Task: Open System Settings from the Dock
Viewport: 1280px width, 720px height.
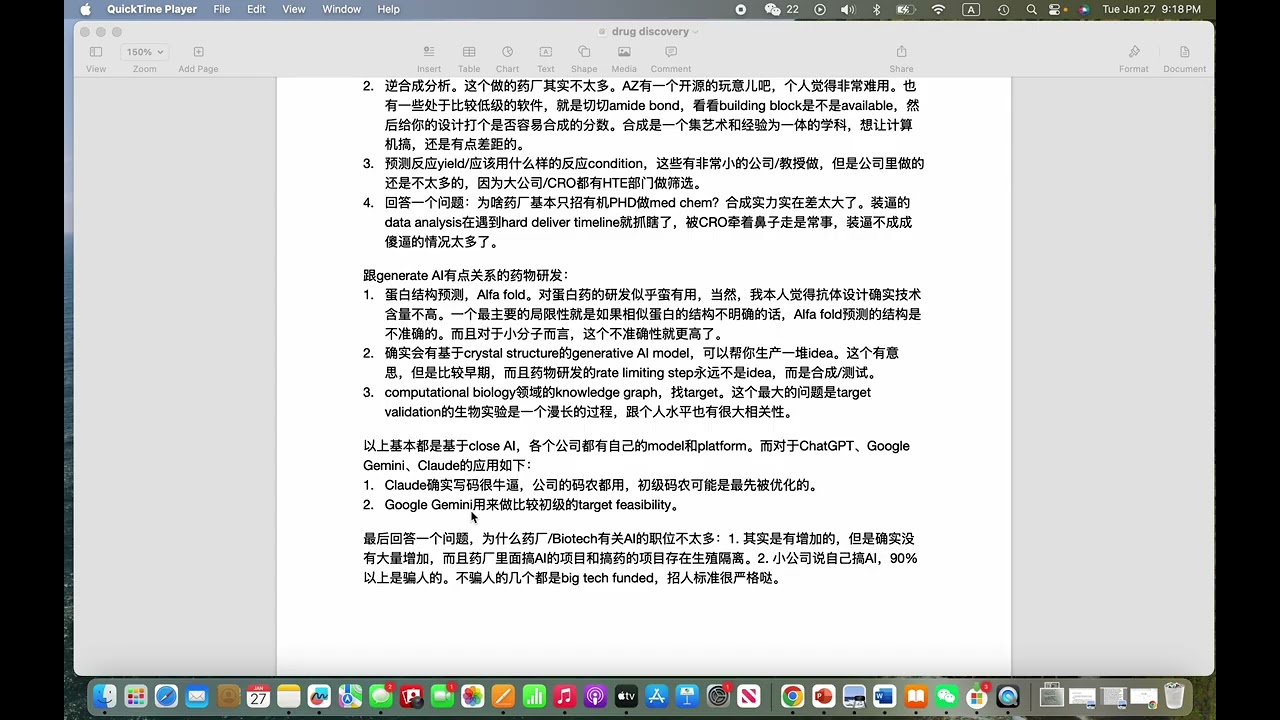Action: point(718,696)
